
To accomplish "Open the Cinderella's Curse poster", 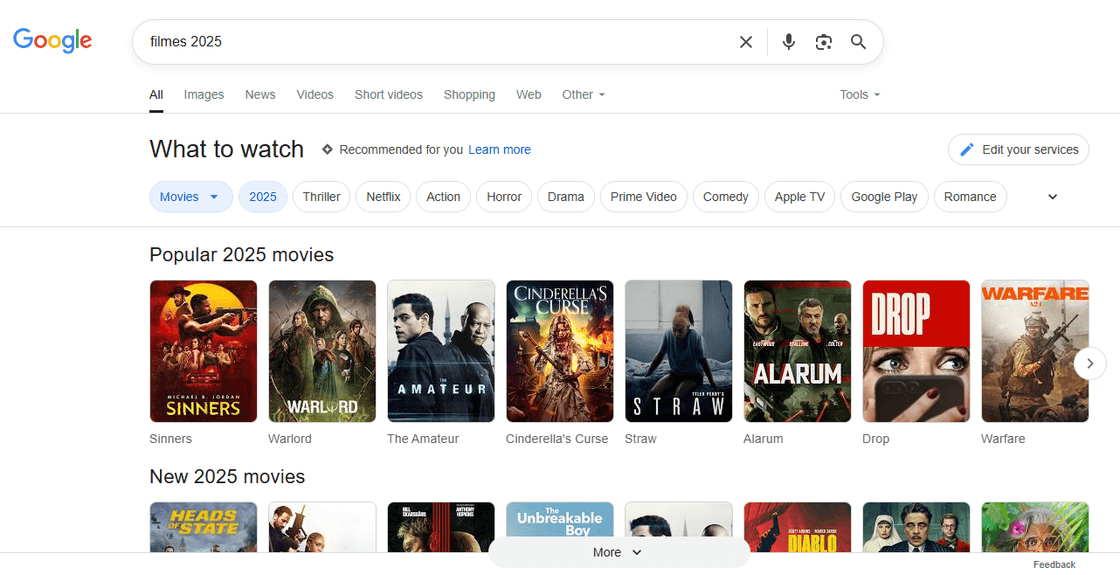I will tap(560, 351).
